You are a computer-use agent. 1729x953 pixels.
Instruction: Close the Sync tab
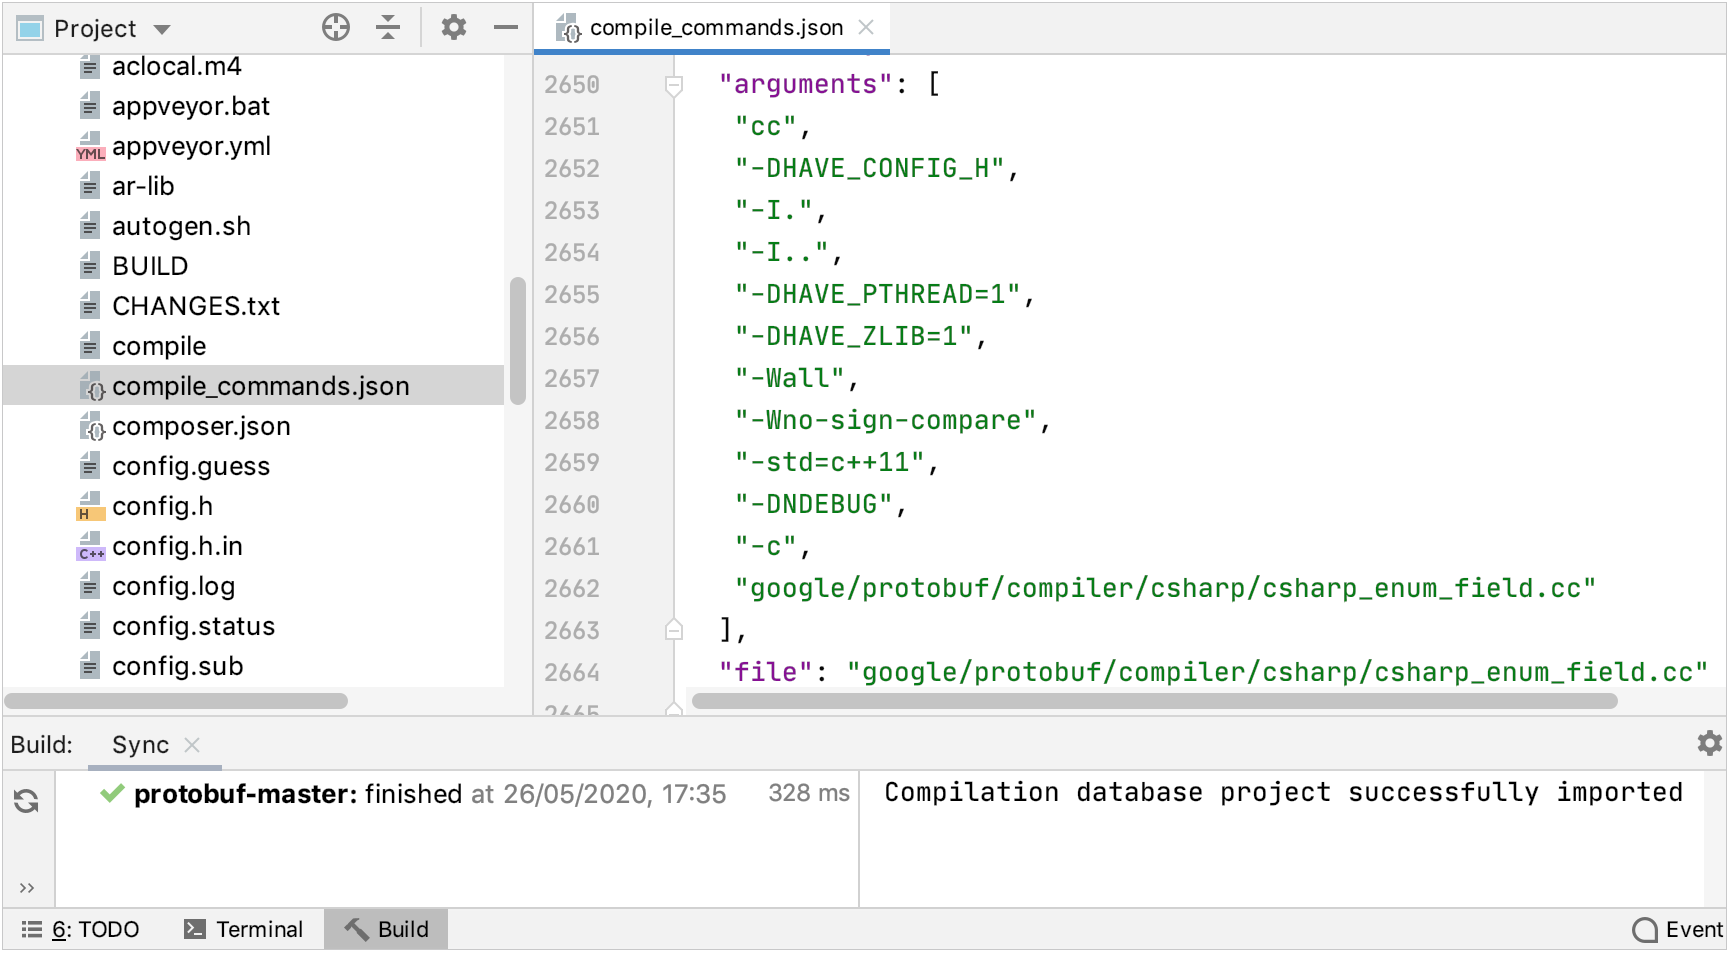193,745
